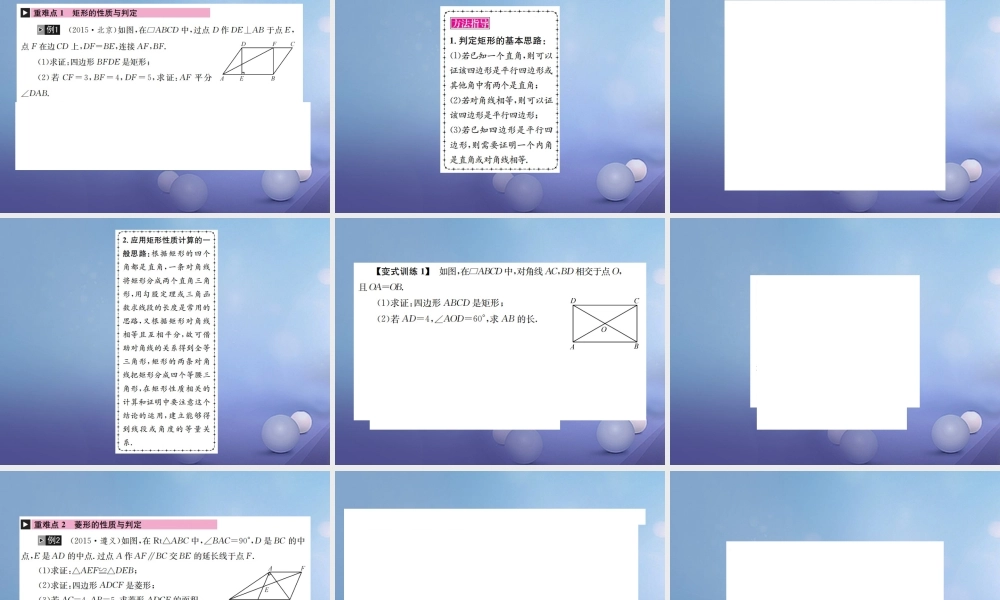The width and height of the screenshot is (1000, 600).
Task: Click the line 求证:四边形 ABCD 是矩形
Action: [440, 303]
